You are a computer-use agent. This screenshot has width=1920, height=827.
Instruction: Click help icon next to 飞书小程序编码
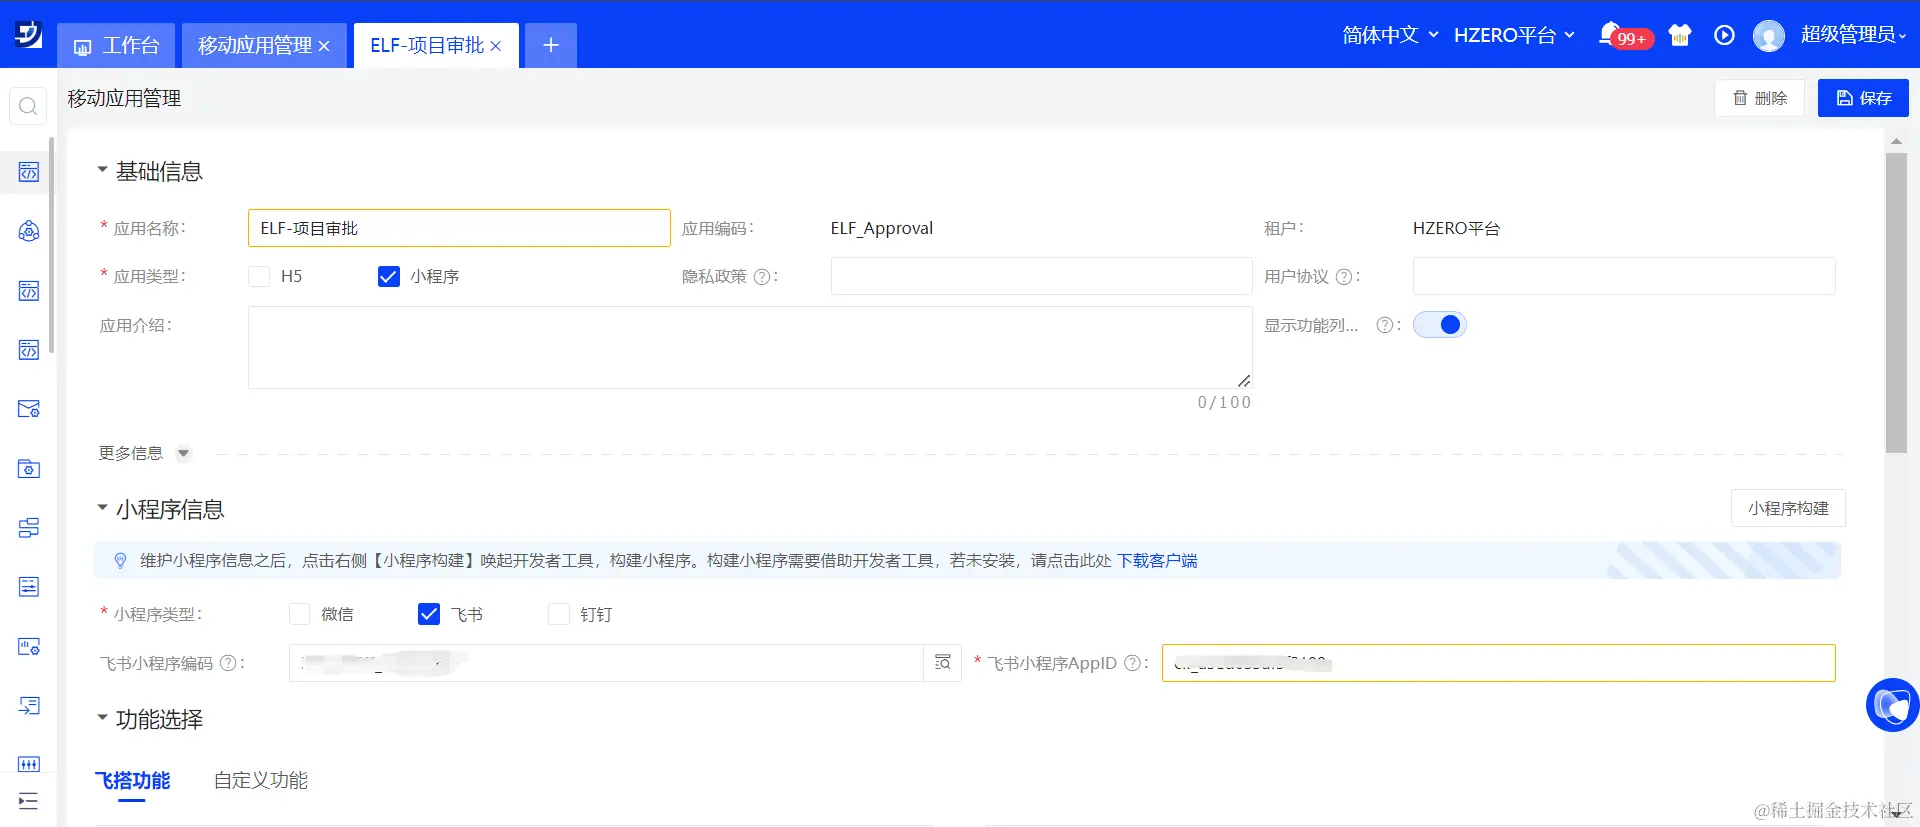[x=228, y=663]
